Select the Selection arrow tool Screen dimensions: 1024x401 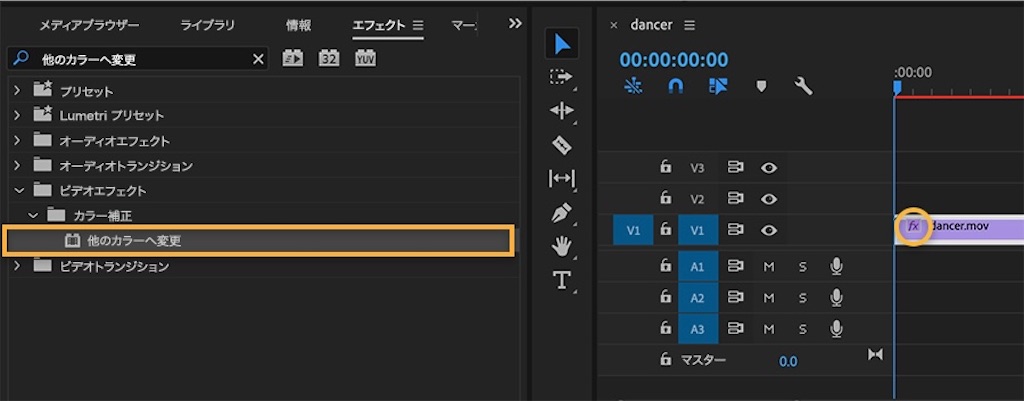(x=562, y=44)
